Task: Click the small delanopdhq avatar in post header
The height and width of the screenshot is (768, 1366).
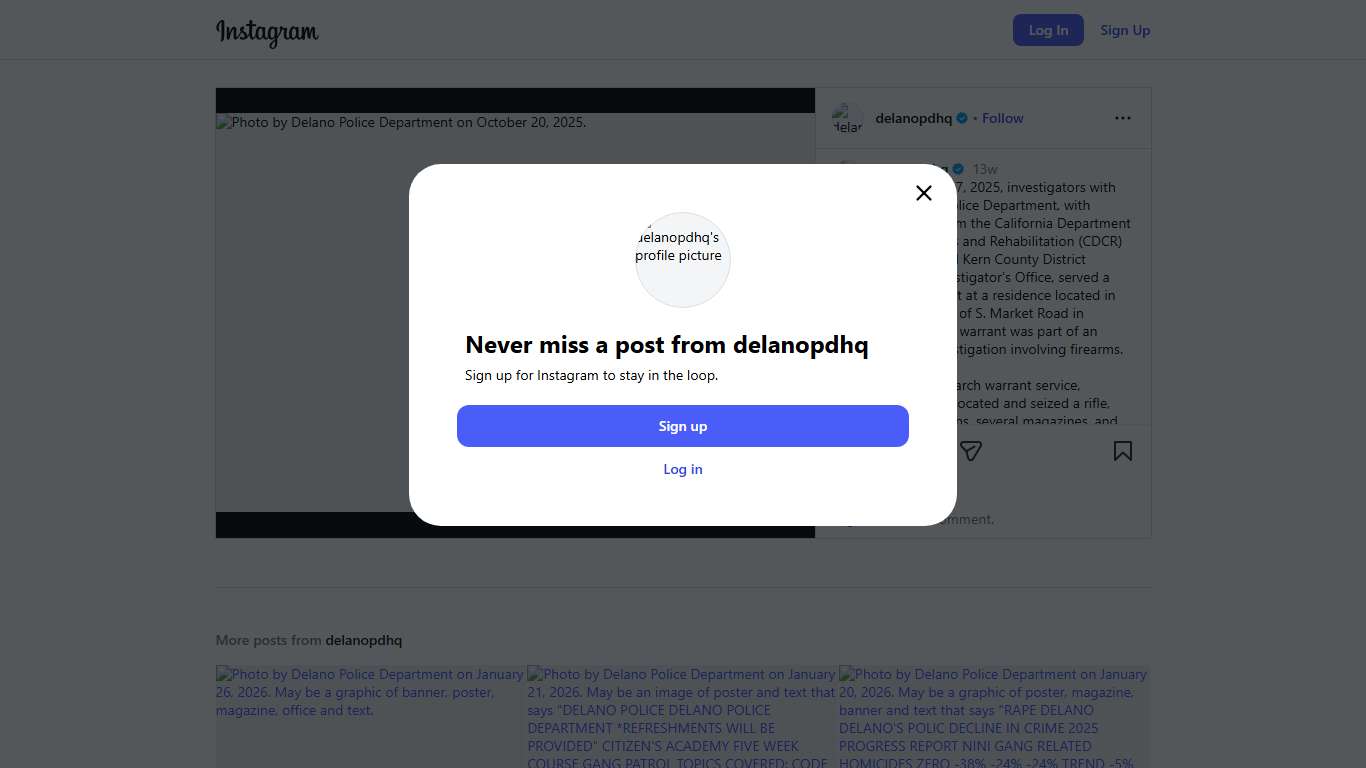Action: [847, 118]
